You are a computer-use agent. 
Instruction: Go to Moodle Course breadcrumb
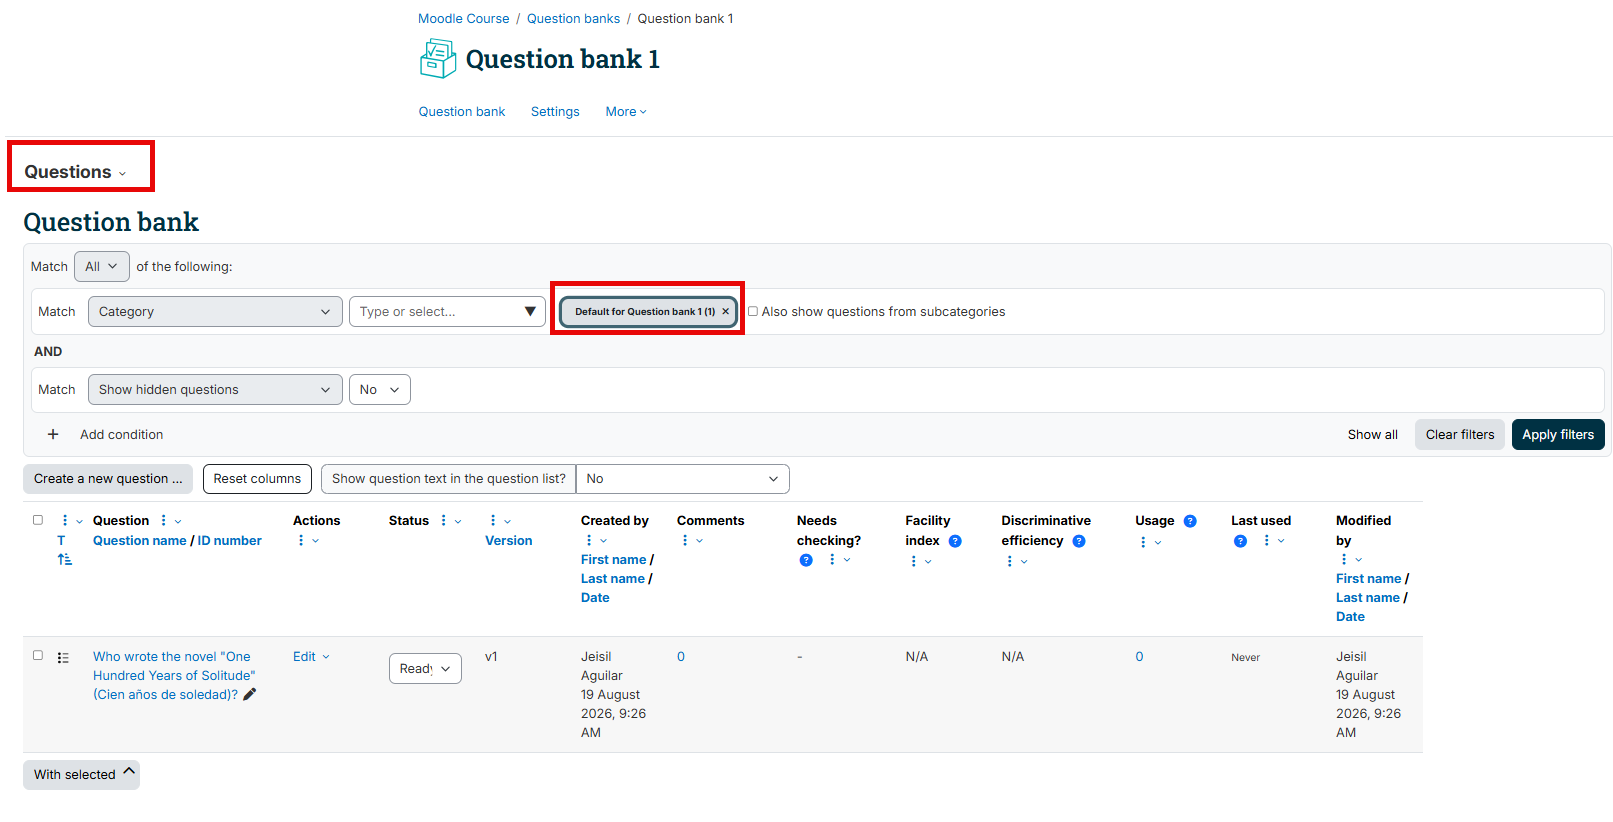(x=464, y=19)
